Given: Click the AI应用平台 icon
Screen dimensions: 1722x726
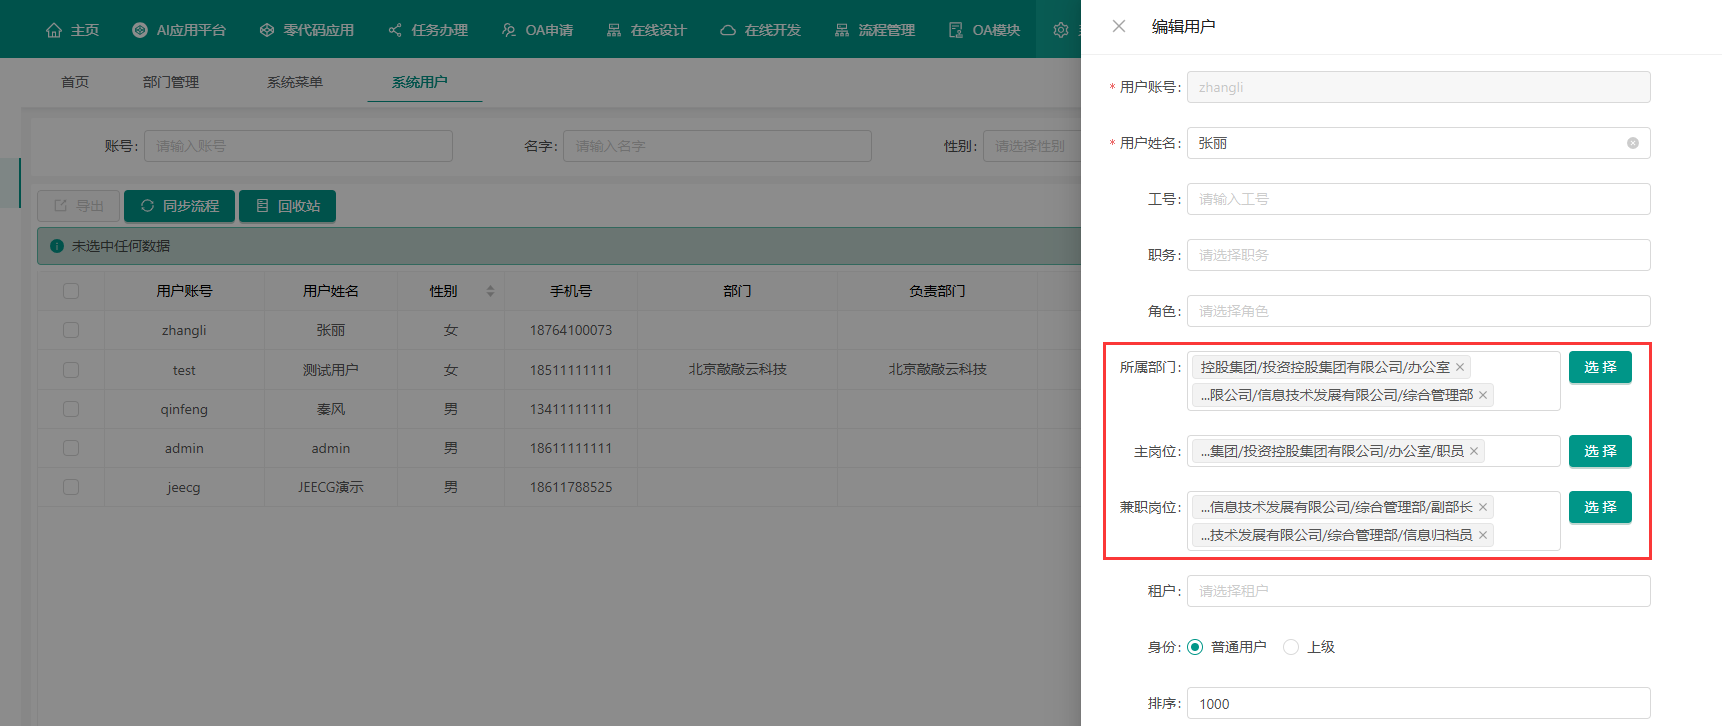Looking at the screenshot, I should pos(140,30).
